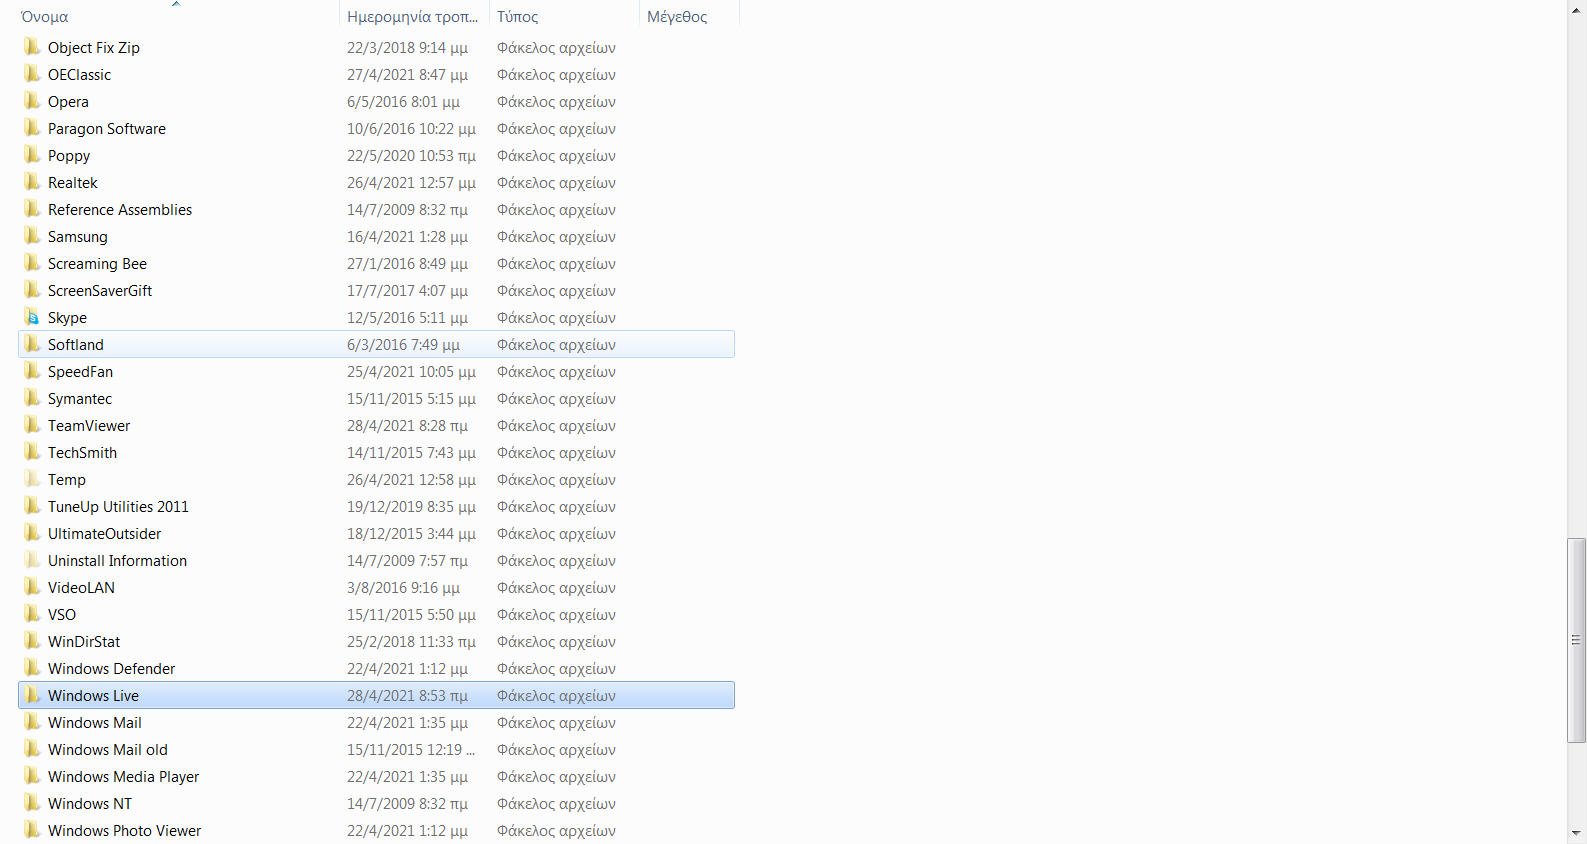Click the vertical scrollbar thumb
Viewport: 1587px width, 844px height.
[1576, 640]
